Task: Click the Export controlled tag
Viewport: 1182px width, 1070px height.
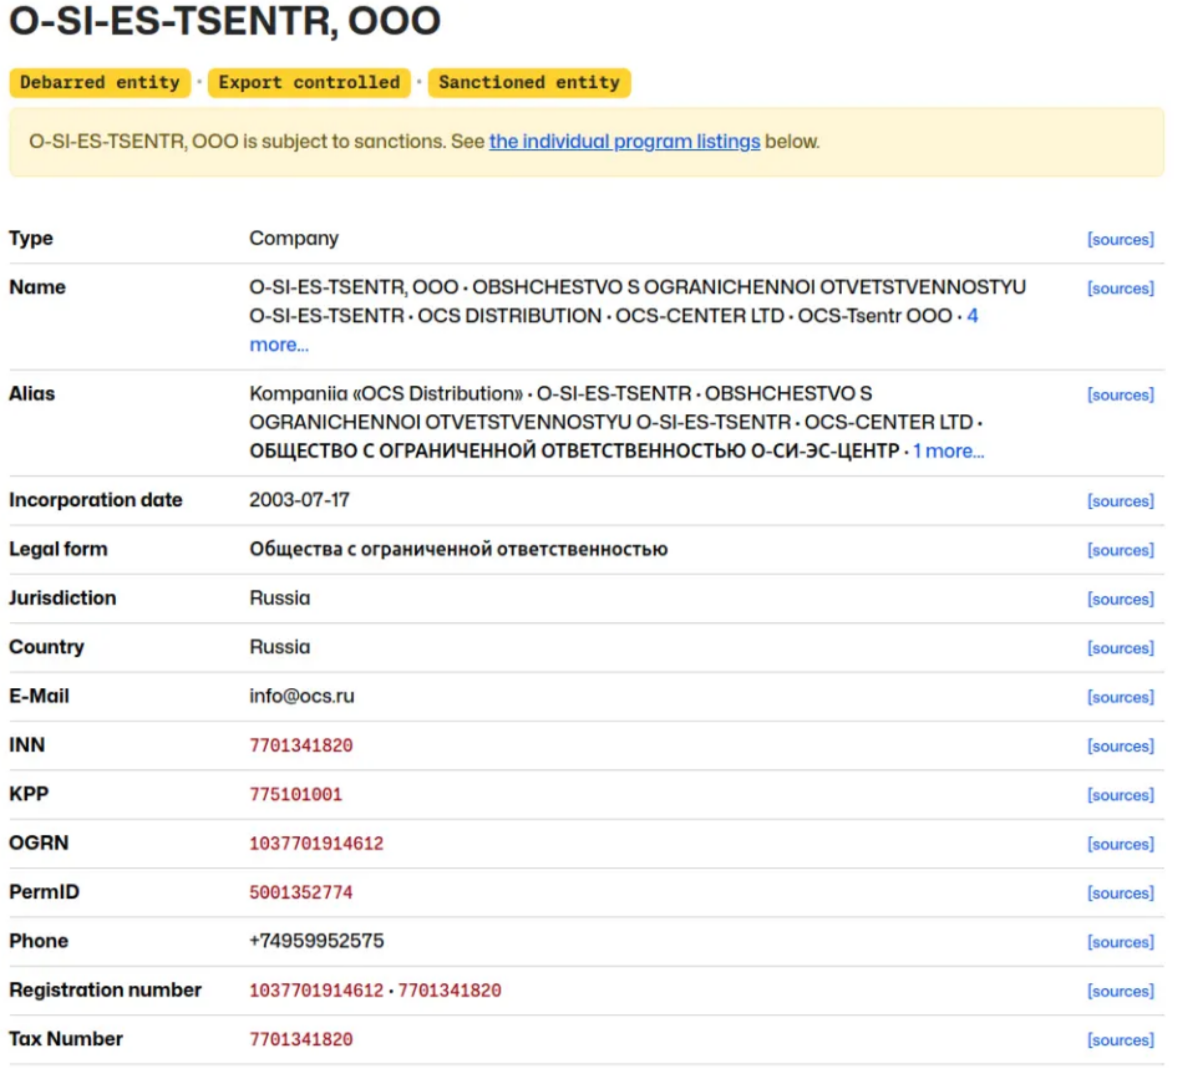Action: point(309,83)
